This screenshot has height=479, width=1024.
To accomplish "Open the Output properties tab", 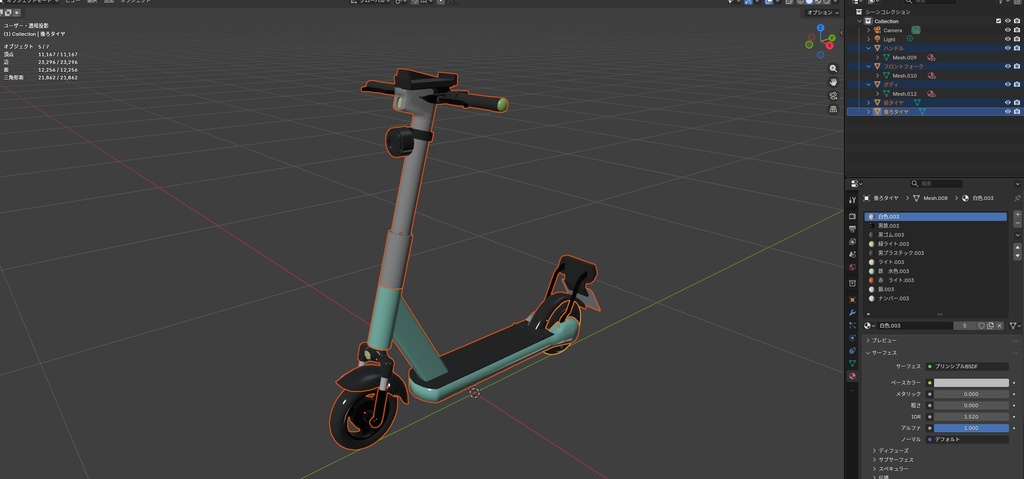I will (852, 229).
